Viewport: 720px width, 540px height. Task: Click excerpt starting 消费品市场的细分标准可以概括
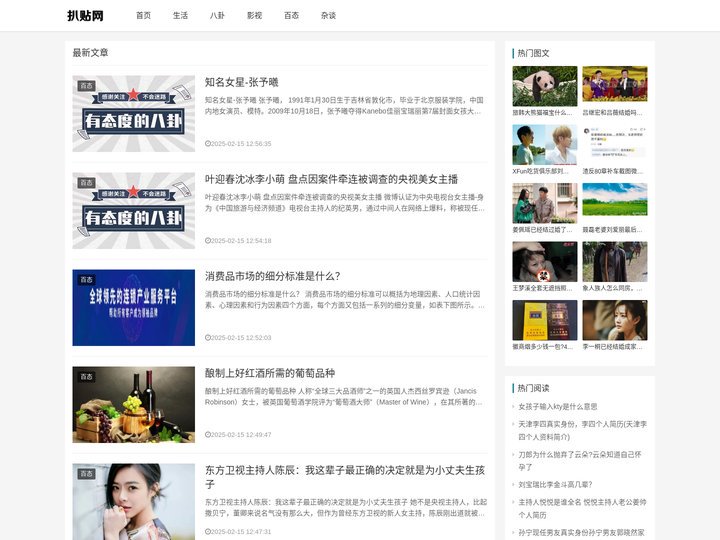point(345,300)
